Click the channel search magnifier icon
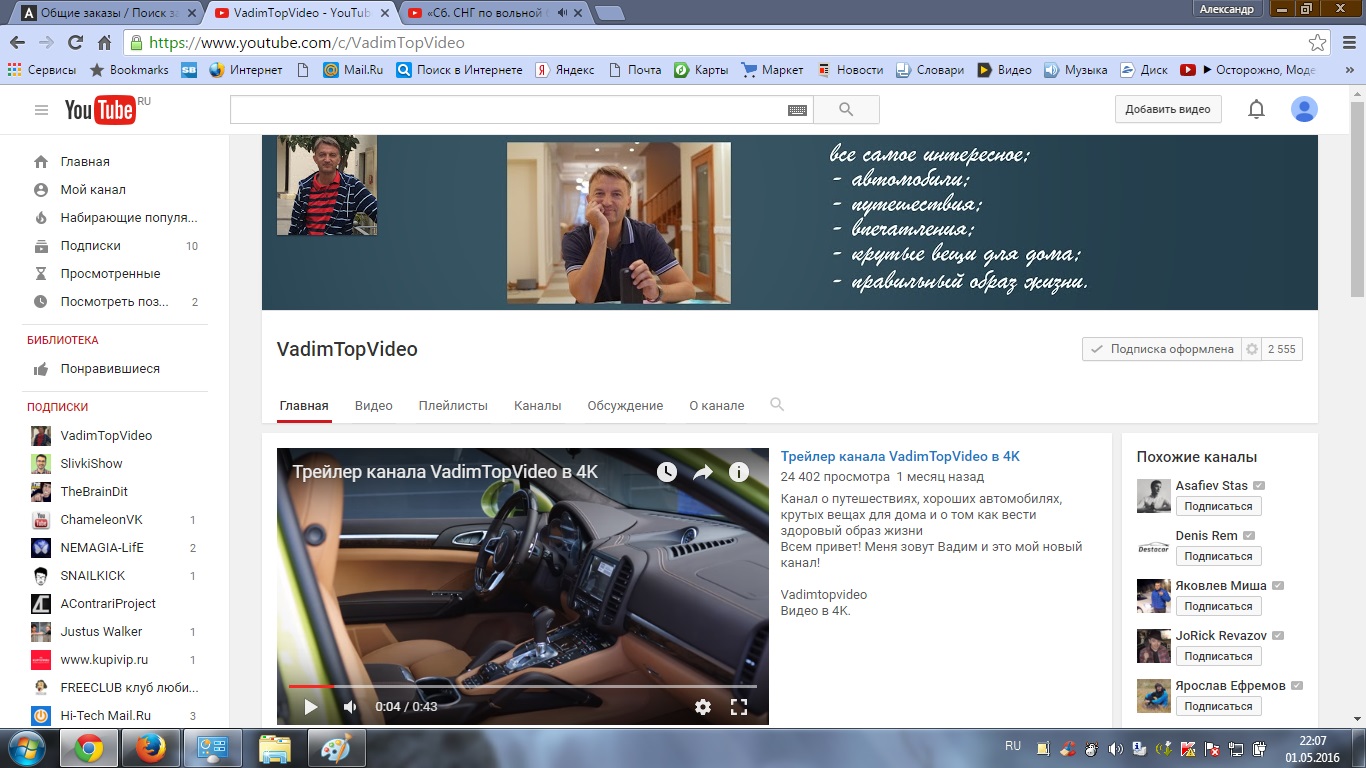1366x768 pixels. 777,405
